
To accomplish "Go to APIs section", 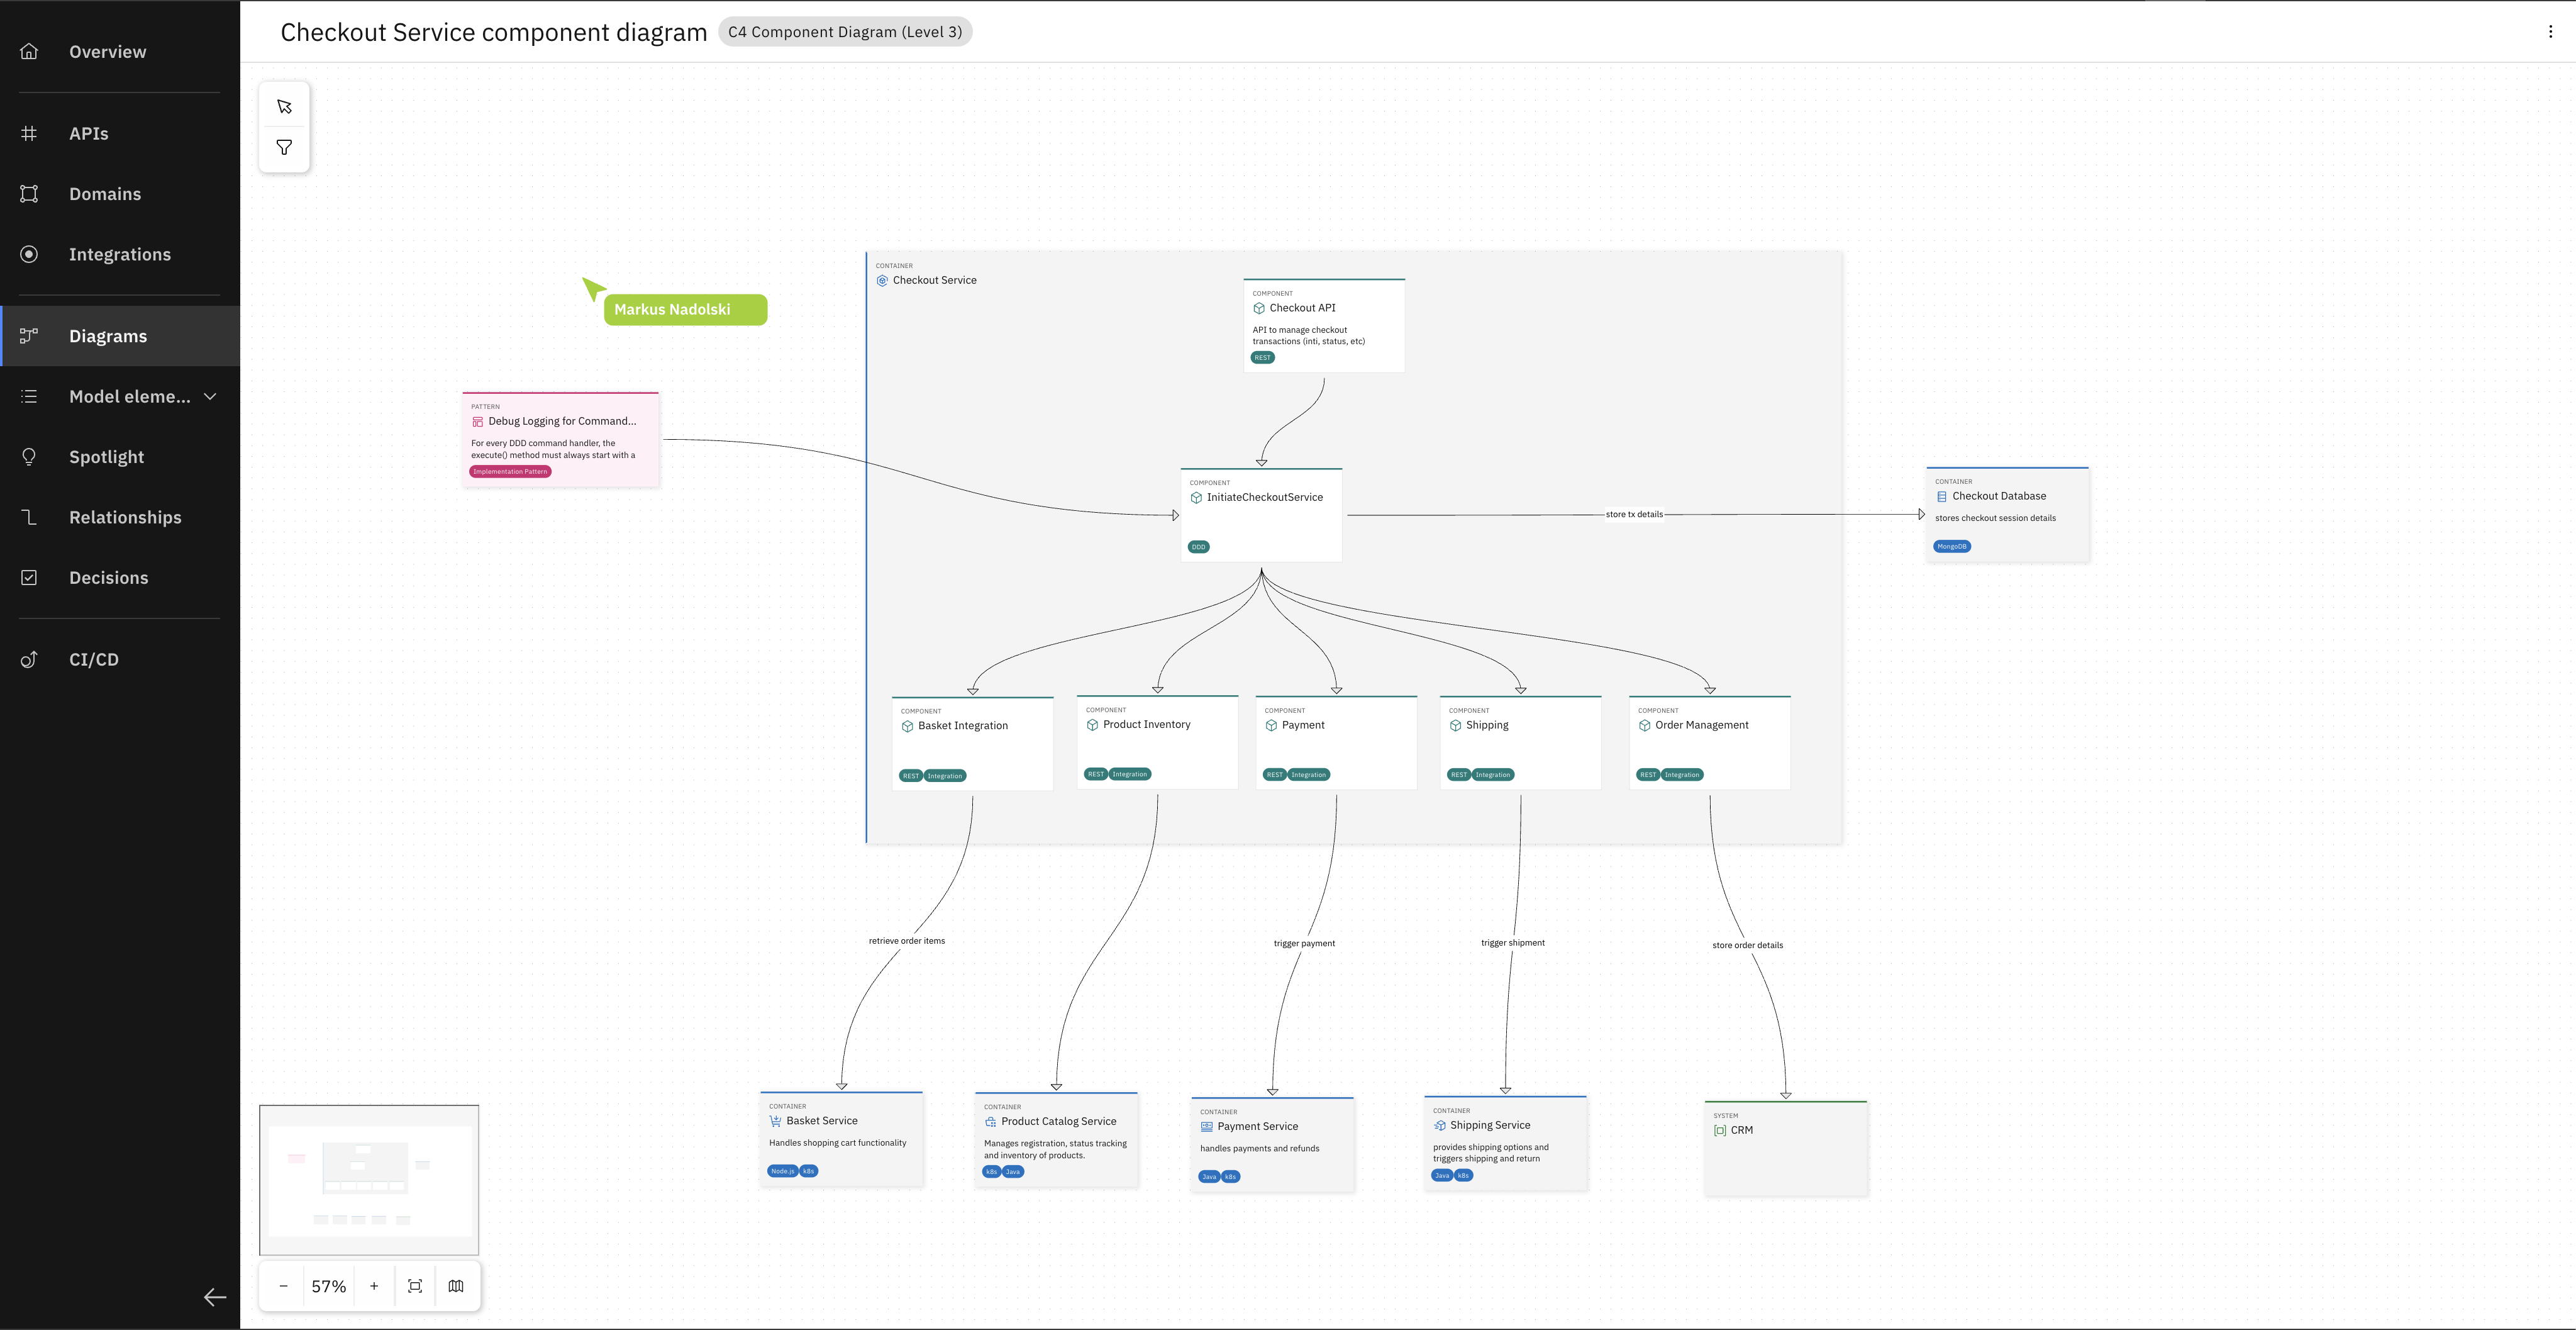I will pos(88,134).
